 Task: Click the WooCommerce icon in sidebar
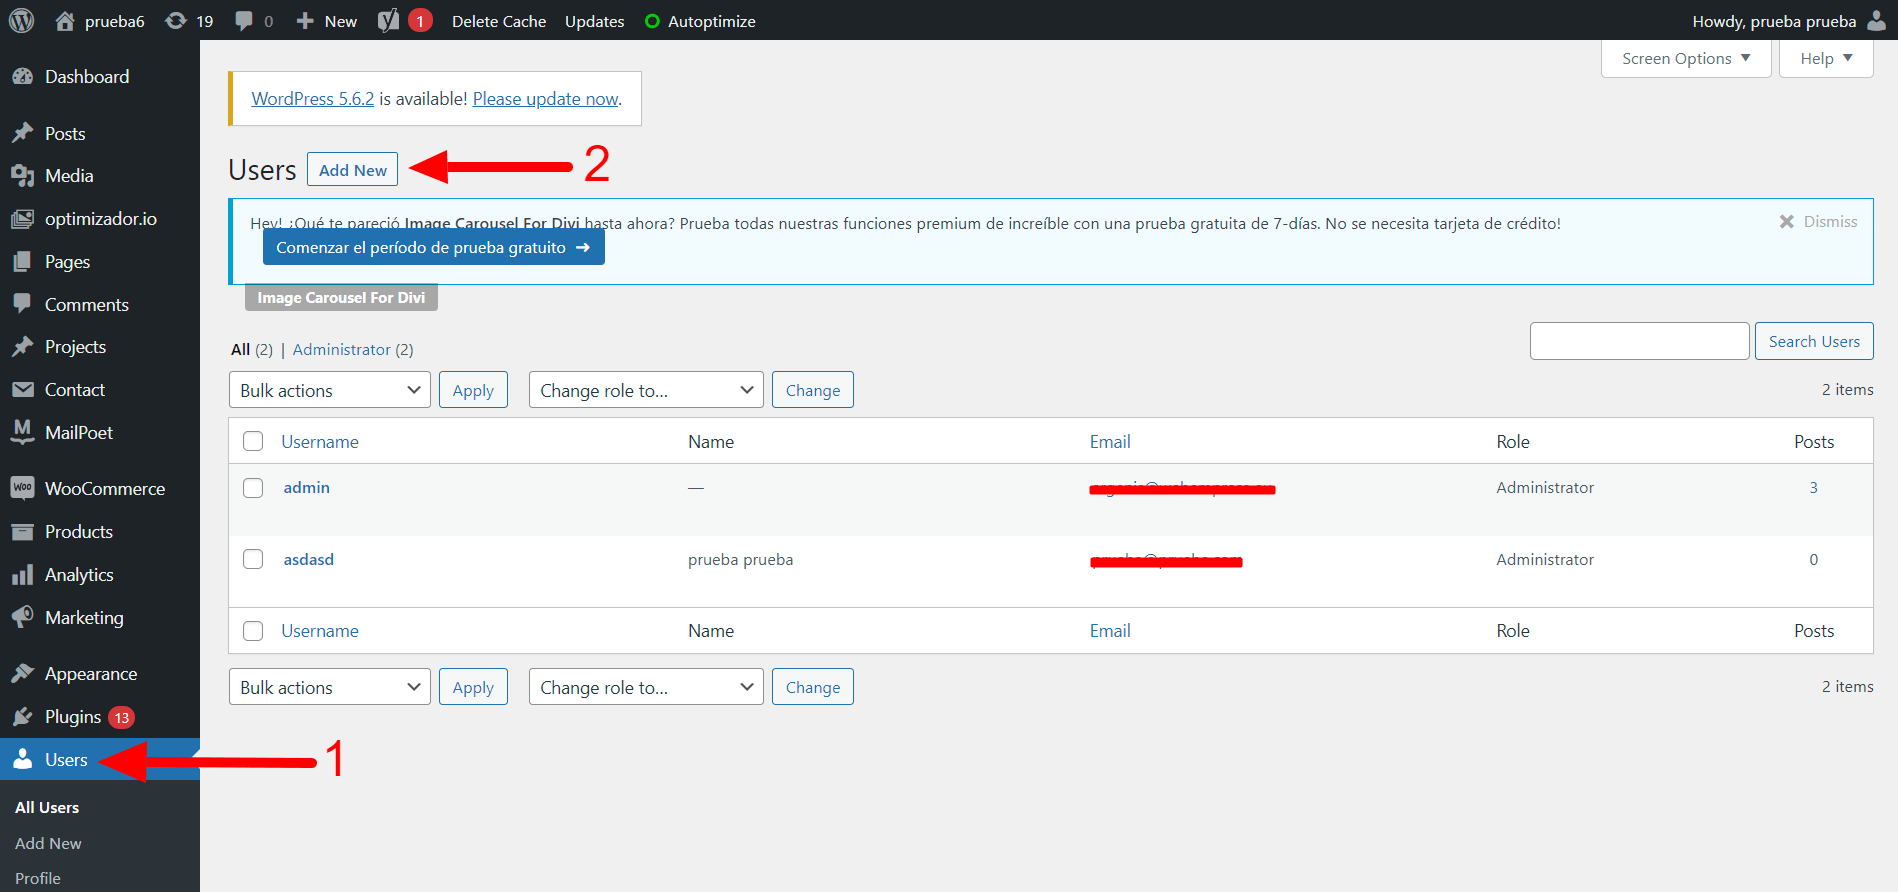pyautogui.click(x=22, y=488)
